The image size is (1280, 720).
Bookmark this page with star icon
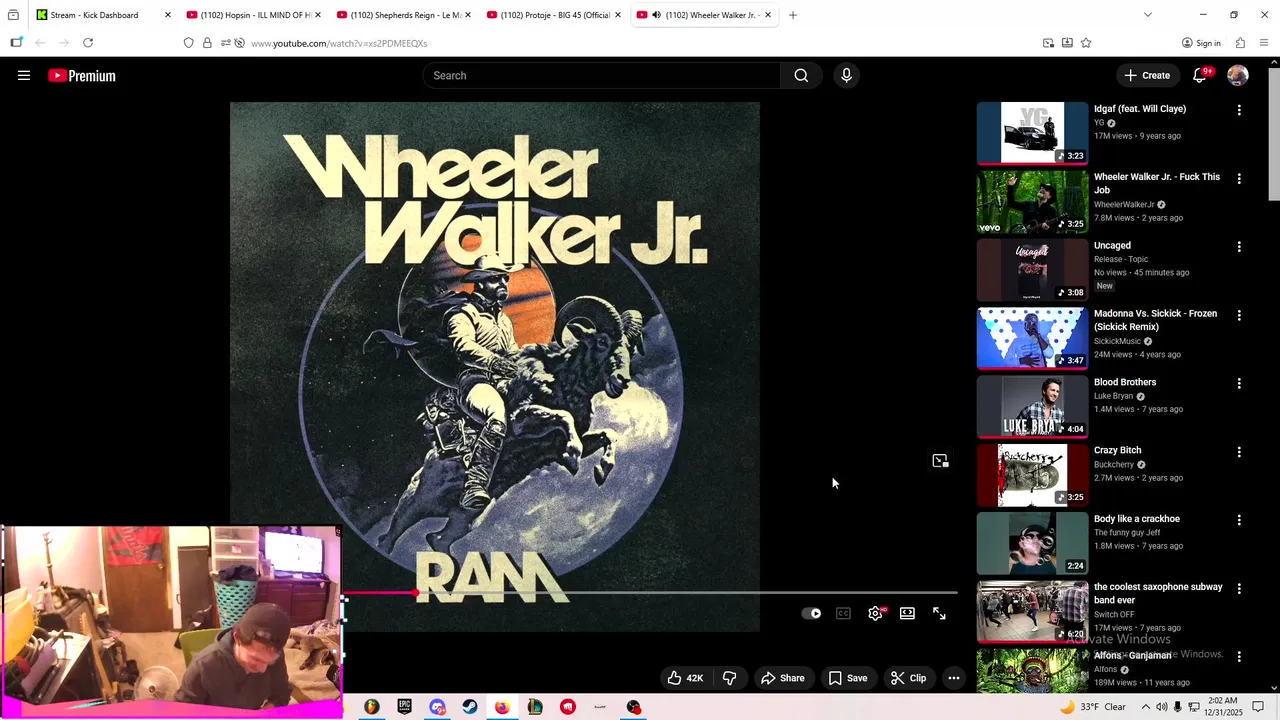click(1086, 43)
